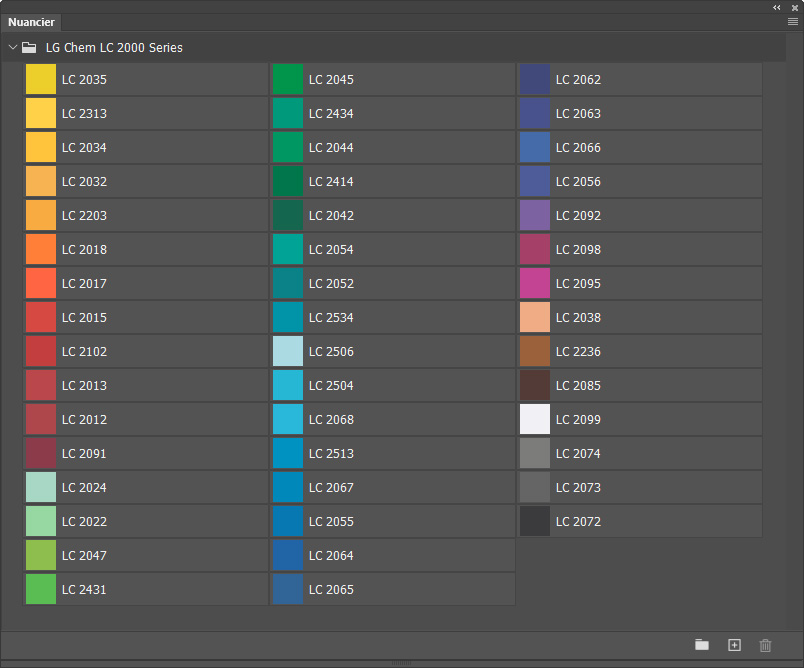Select the pale blue LC 2506 swatch
This screenshot has width=804, height=668.
288,351
